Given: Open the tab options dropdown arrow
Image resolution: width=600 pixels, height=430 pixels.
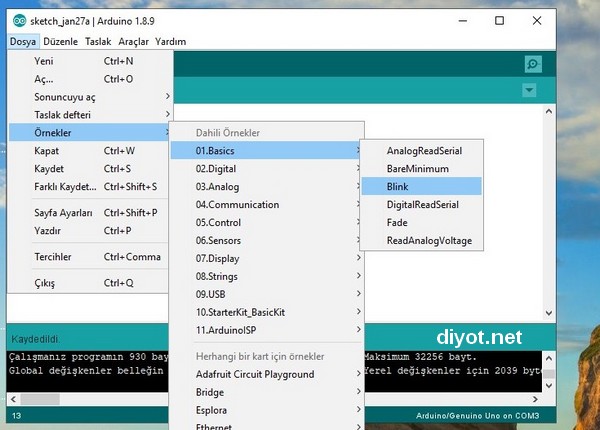Looking at the screenshot, I should click(529, 90).
